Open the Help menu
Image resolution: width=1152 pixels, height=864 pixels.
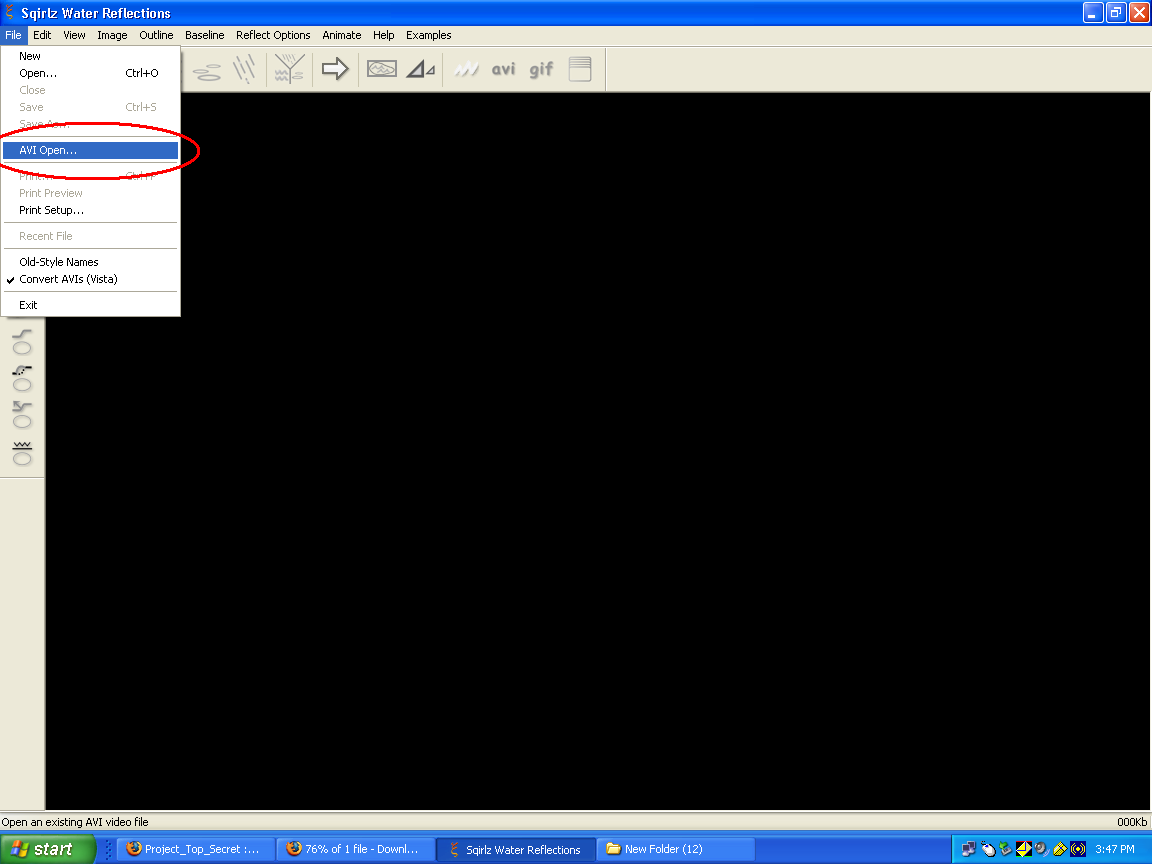[x=384, y=35]
